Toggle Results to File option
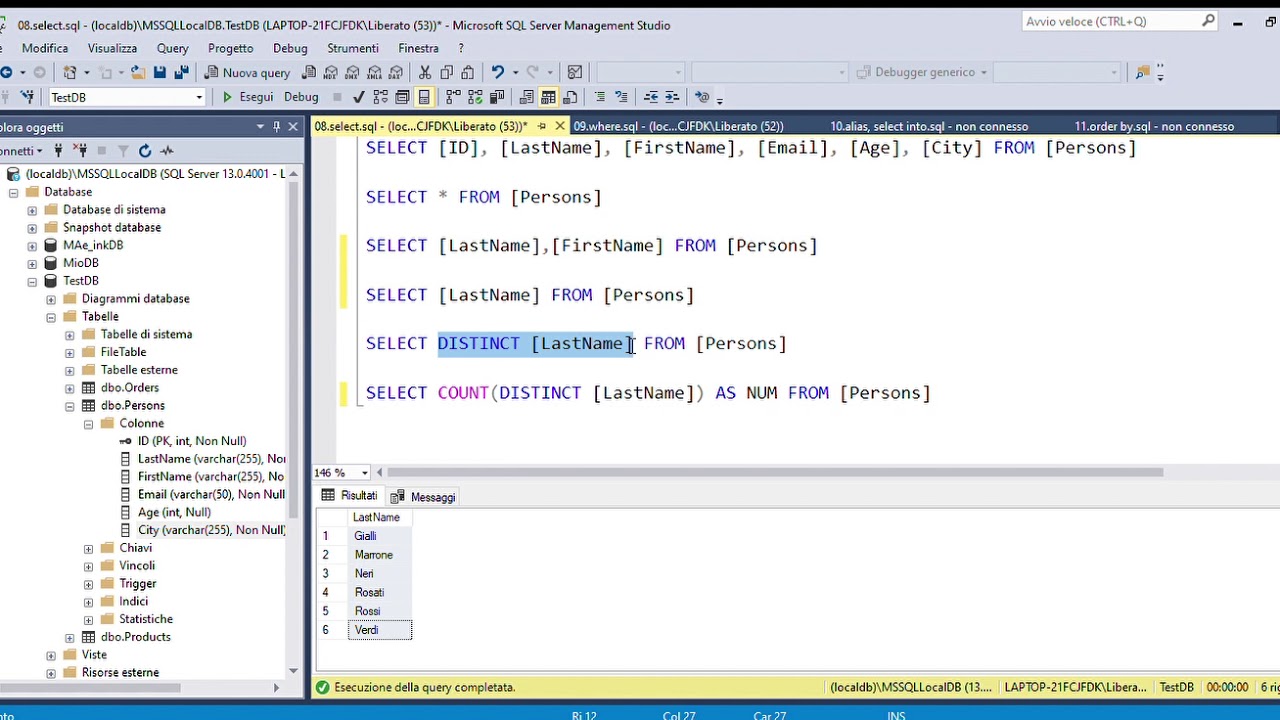1280x720 pixels. point(570,97)
